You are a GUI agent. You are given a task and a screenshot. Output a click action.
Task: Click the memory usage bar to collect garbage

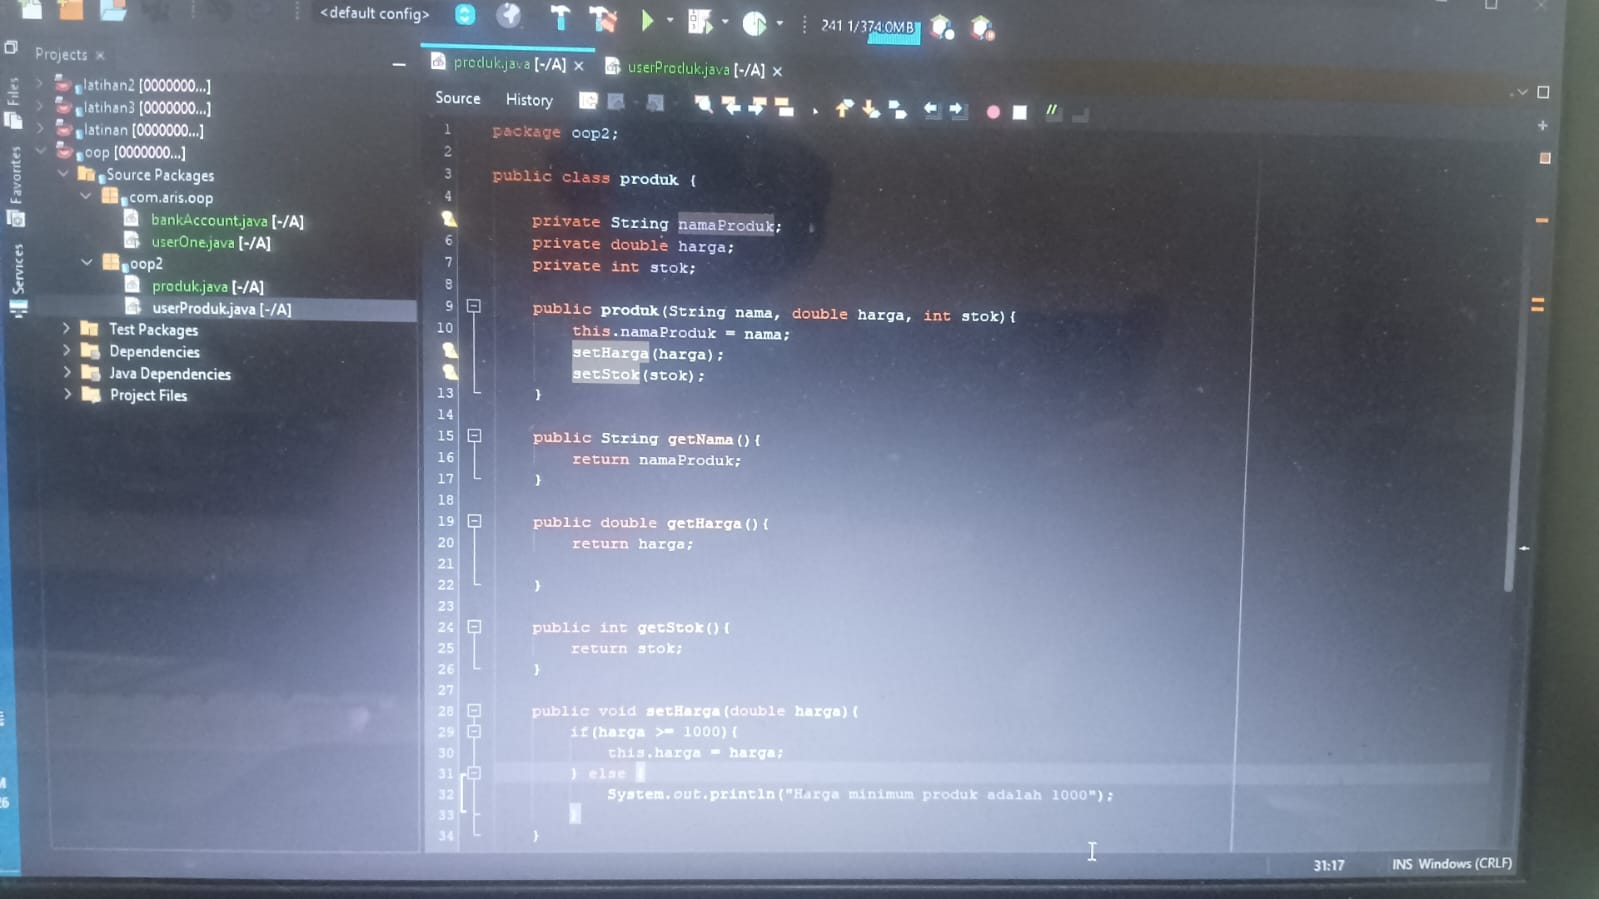coord(869,27)
